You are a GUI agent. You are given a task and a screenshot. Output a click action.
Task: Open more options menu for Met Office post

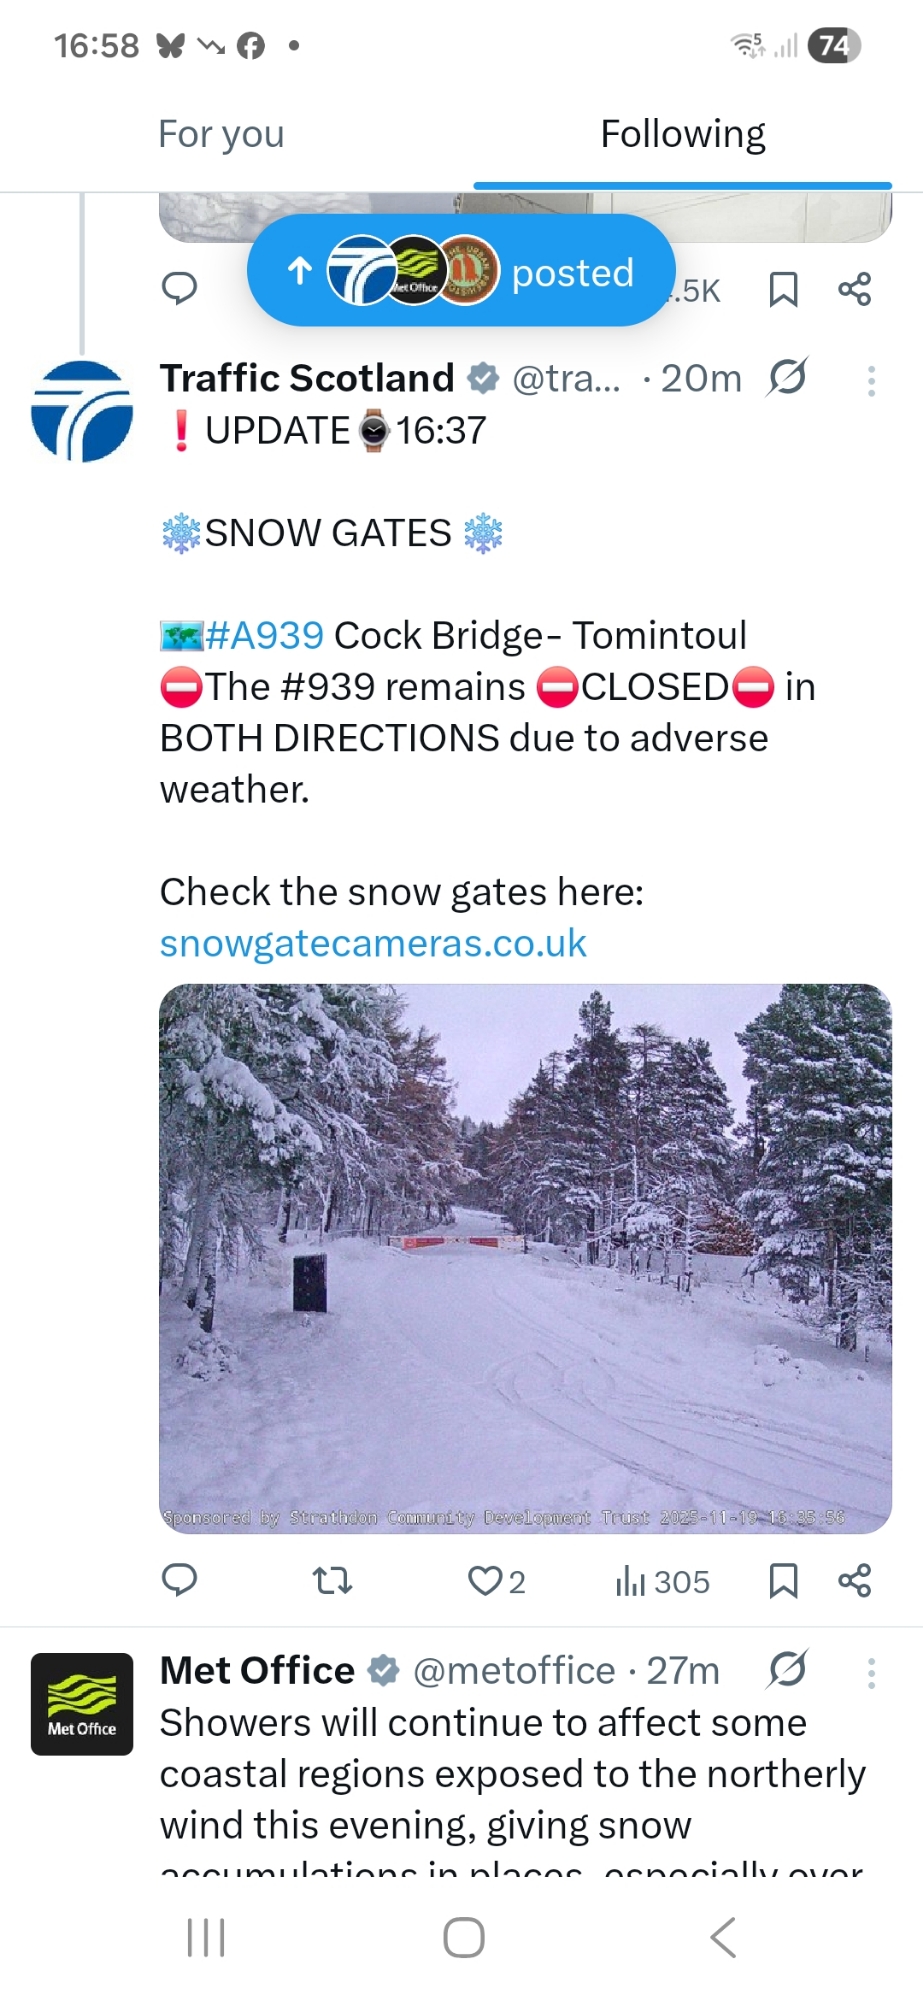pyautogui.click(x=871, y=1672)
